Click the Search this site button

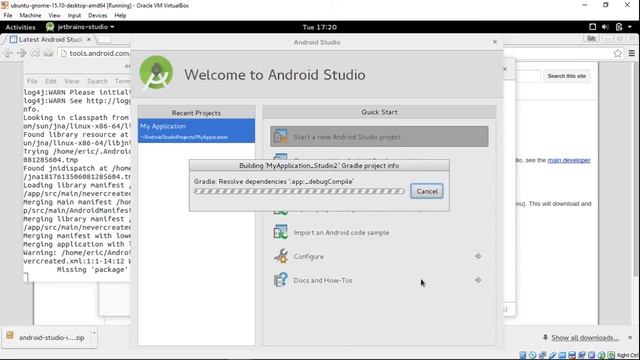567,76
